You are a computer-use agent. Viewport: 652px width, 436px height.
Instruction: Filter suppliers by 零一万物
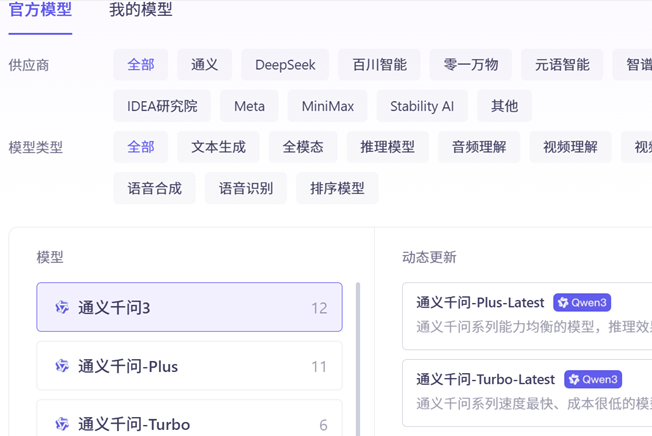pos(471,64)
